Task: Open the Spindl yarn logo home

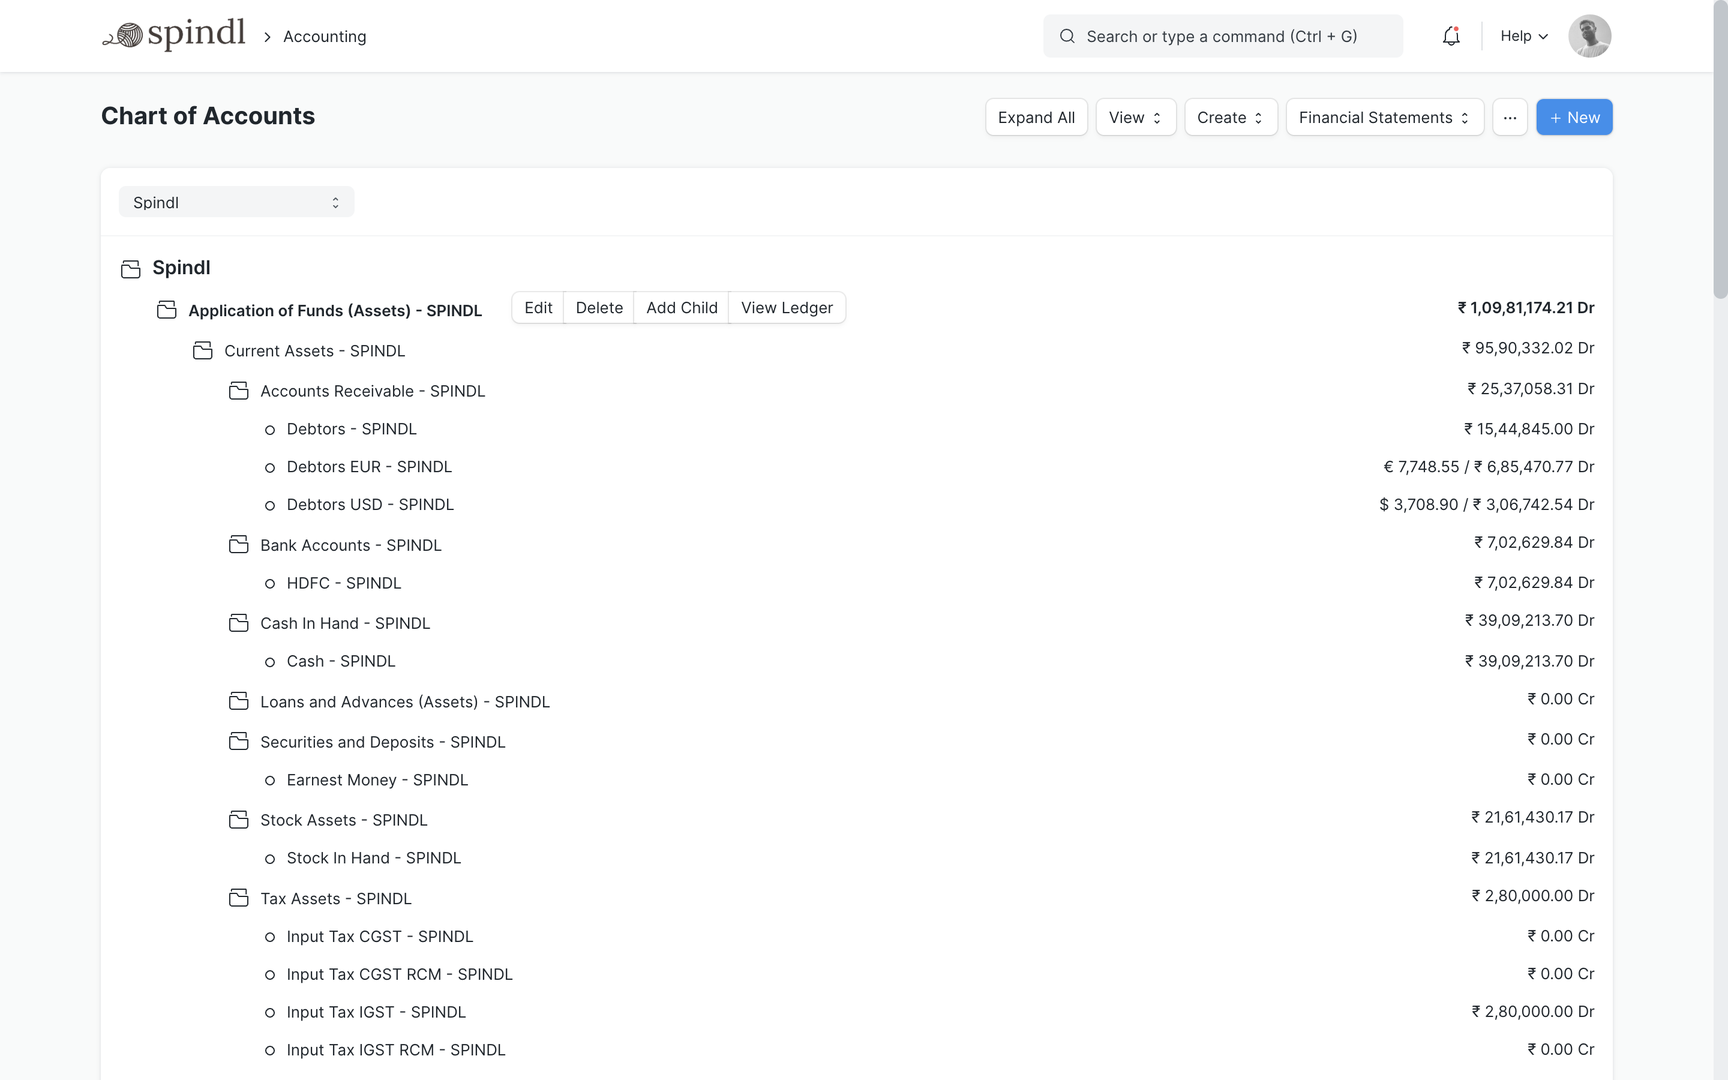Action: (x=174, y=35)
